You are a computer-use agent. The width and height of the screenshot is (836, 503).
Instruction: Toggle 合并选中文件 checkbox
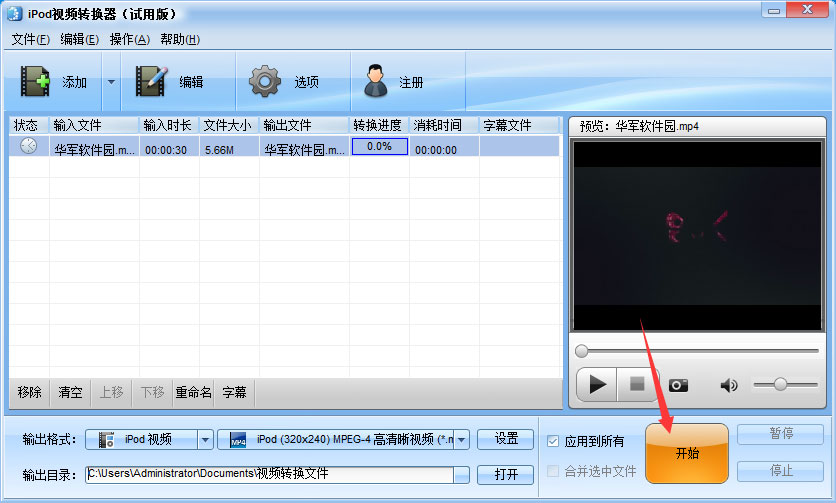pos(555,471)
